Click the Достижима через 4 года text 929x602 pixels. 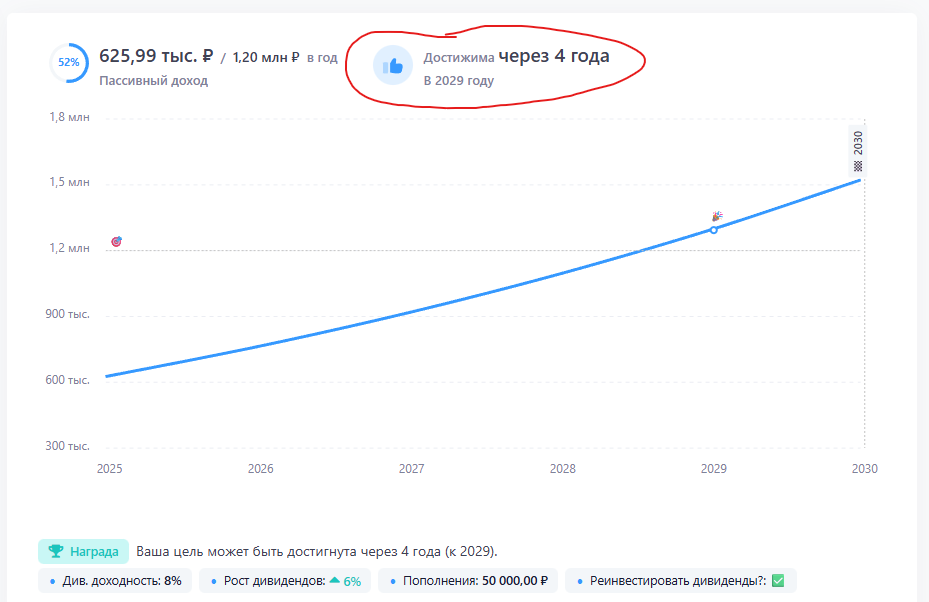click(516, 56)
